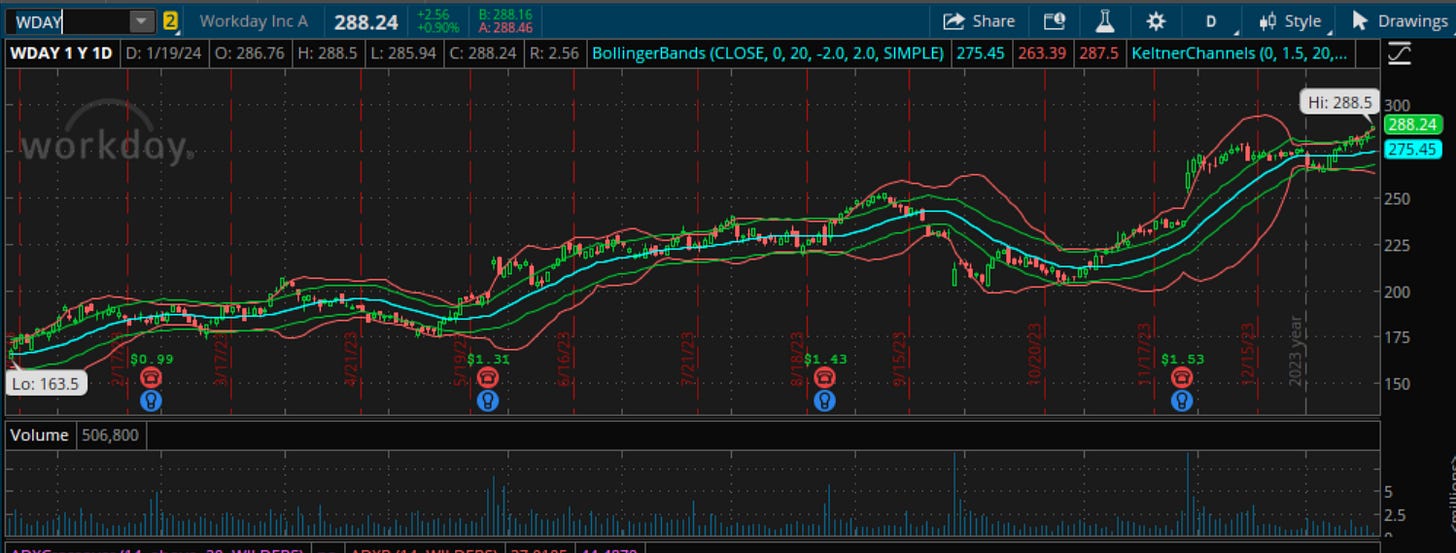Click the red earnings phone icon under $0.99
Screen dimensions: 1456x553
coord(151,377)
